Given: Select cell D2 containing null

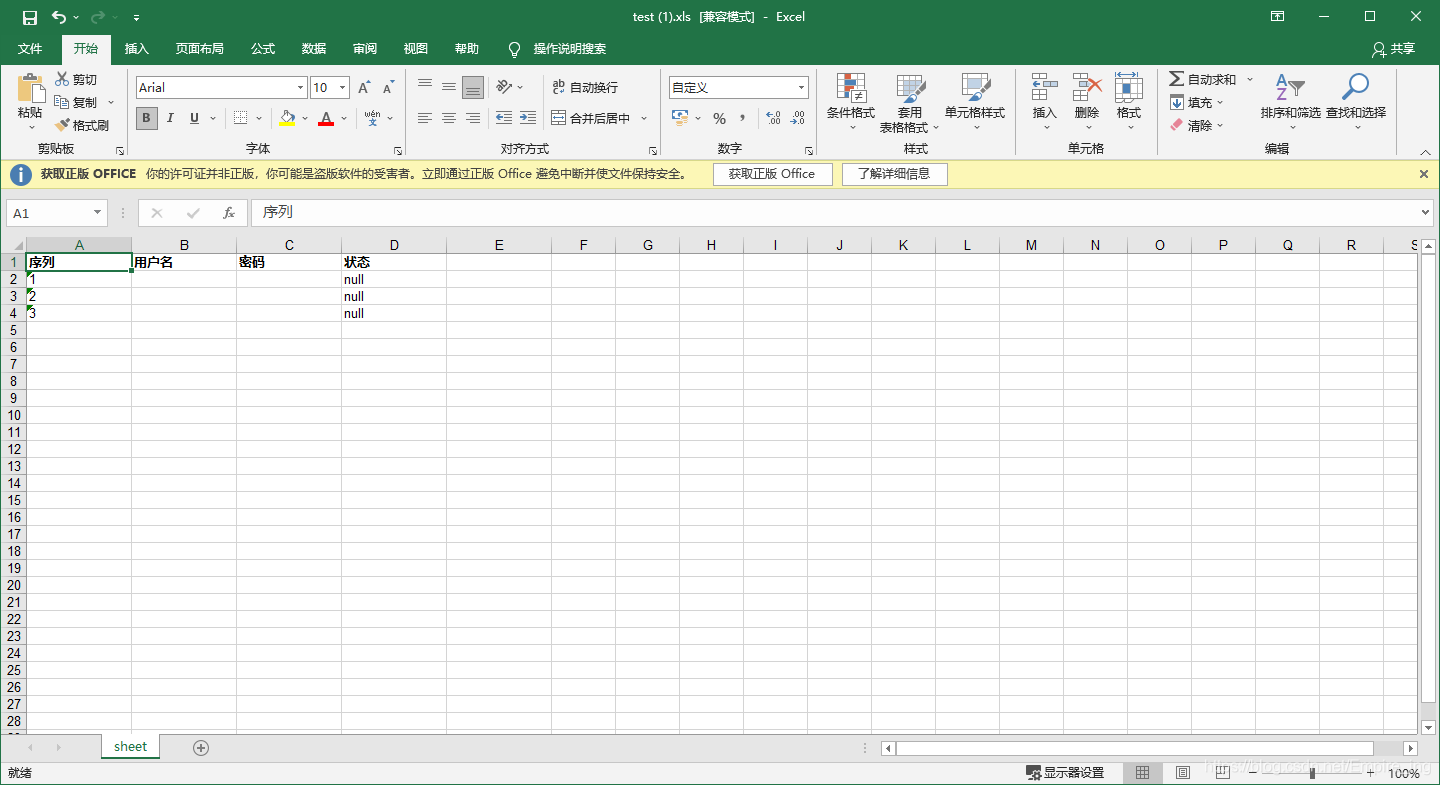Looking at the screenshot, I should click(394, 279).
